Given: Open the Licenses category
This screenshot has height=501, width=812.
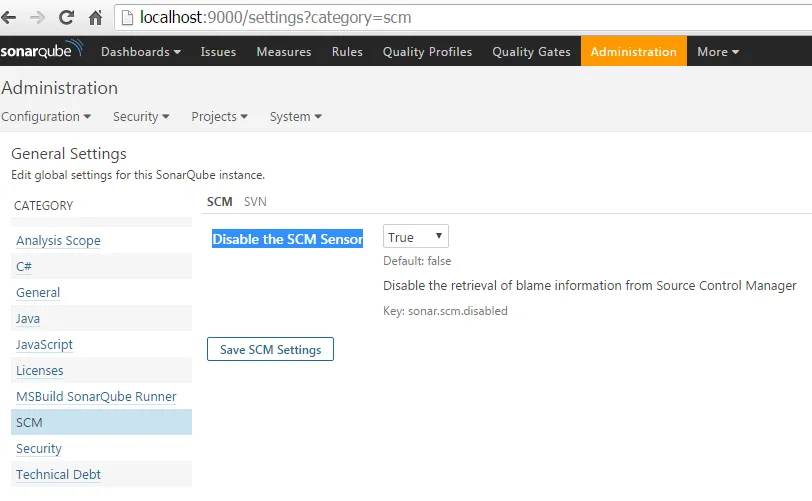Looking at the screenshot, I should coord(40,370).
